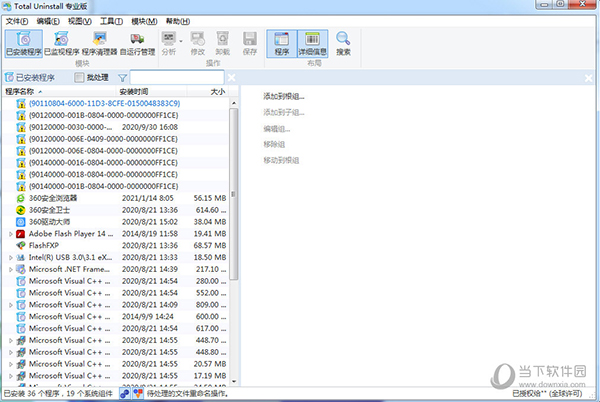Open 自运行管理 startup manager

pos(137,44)
